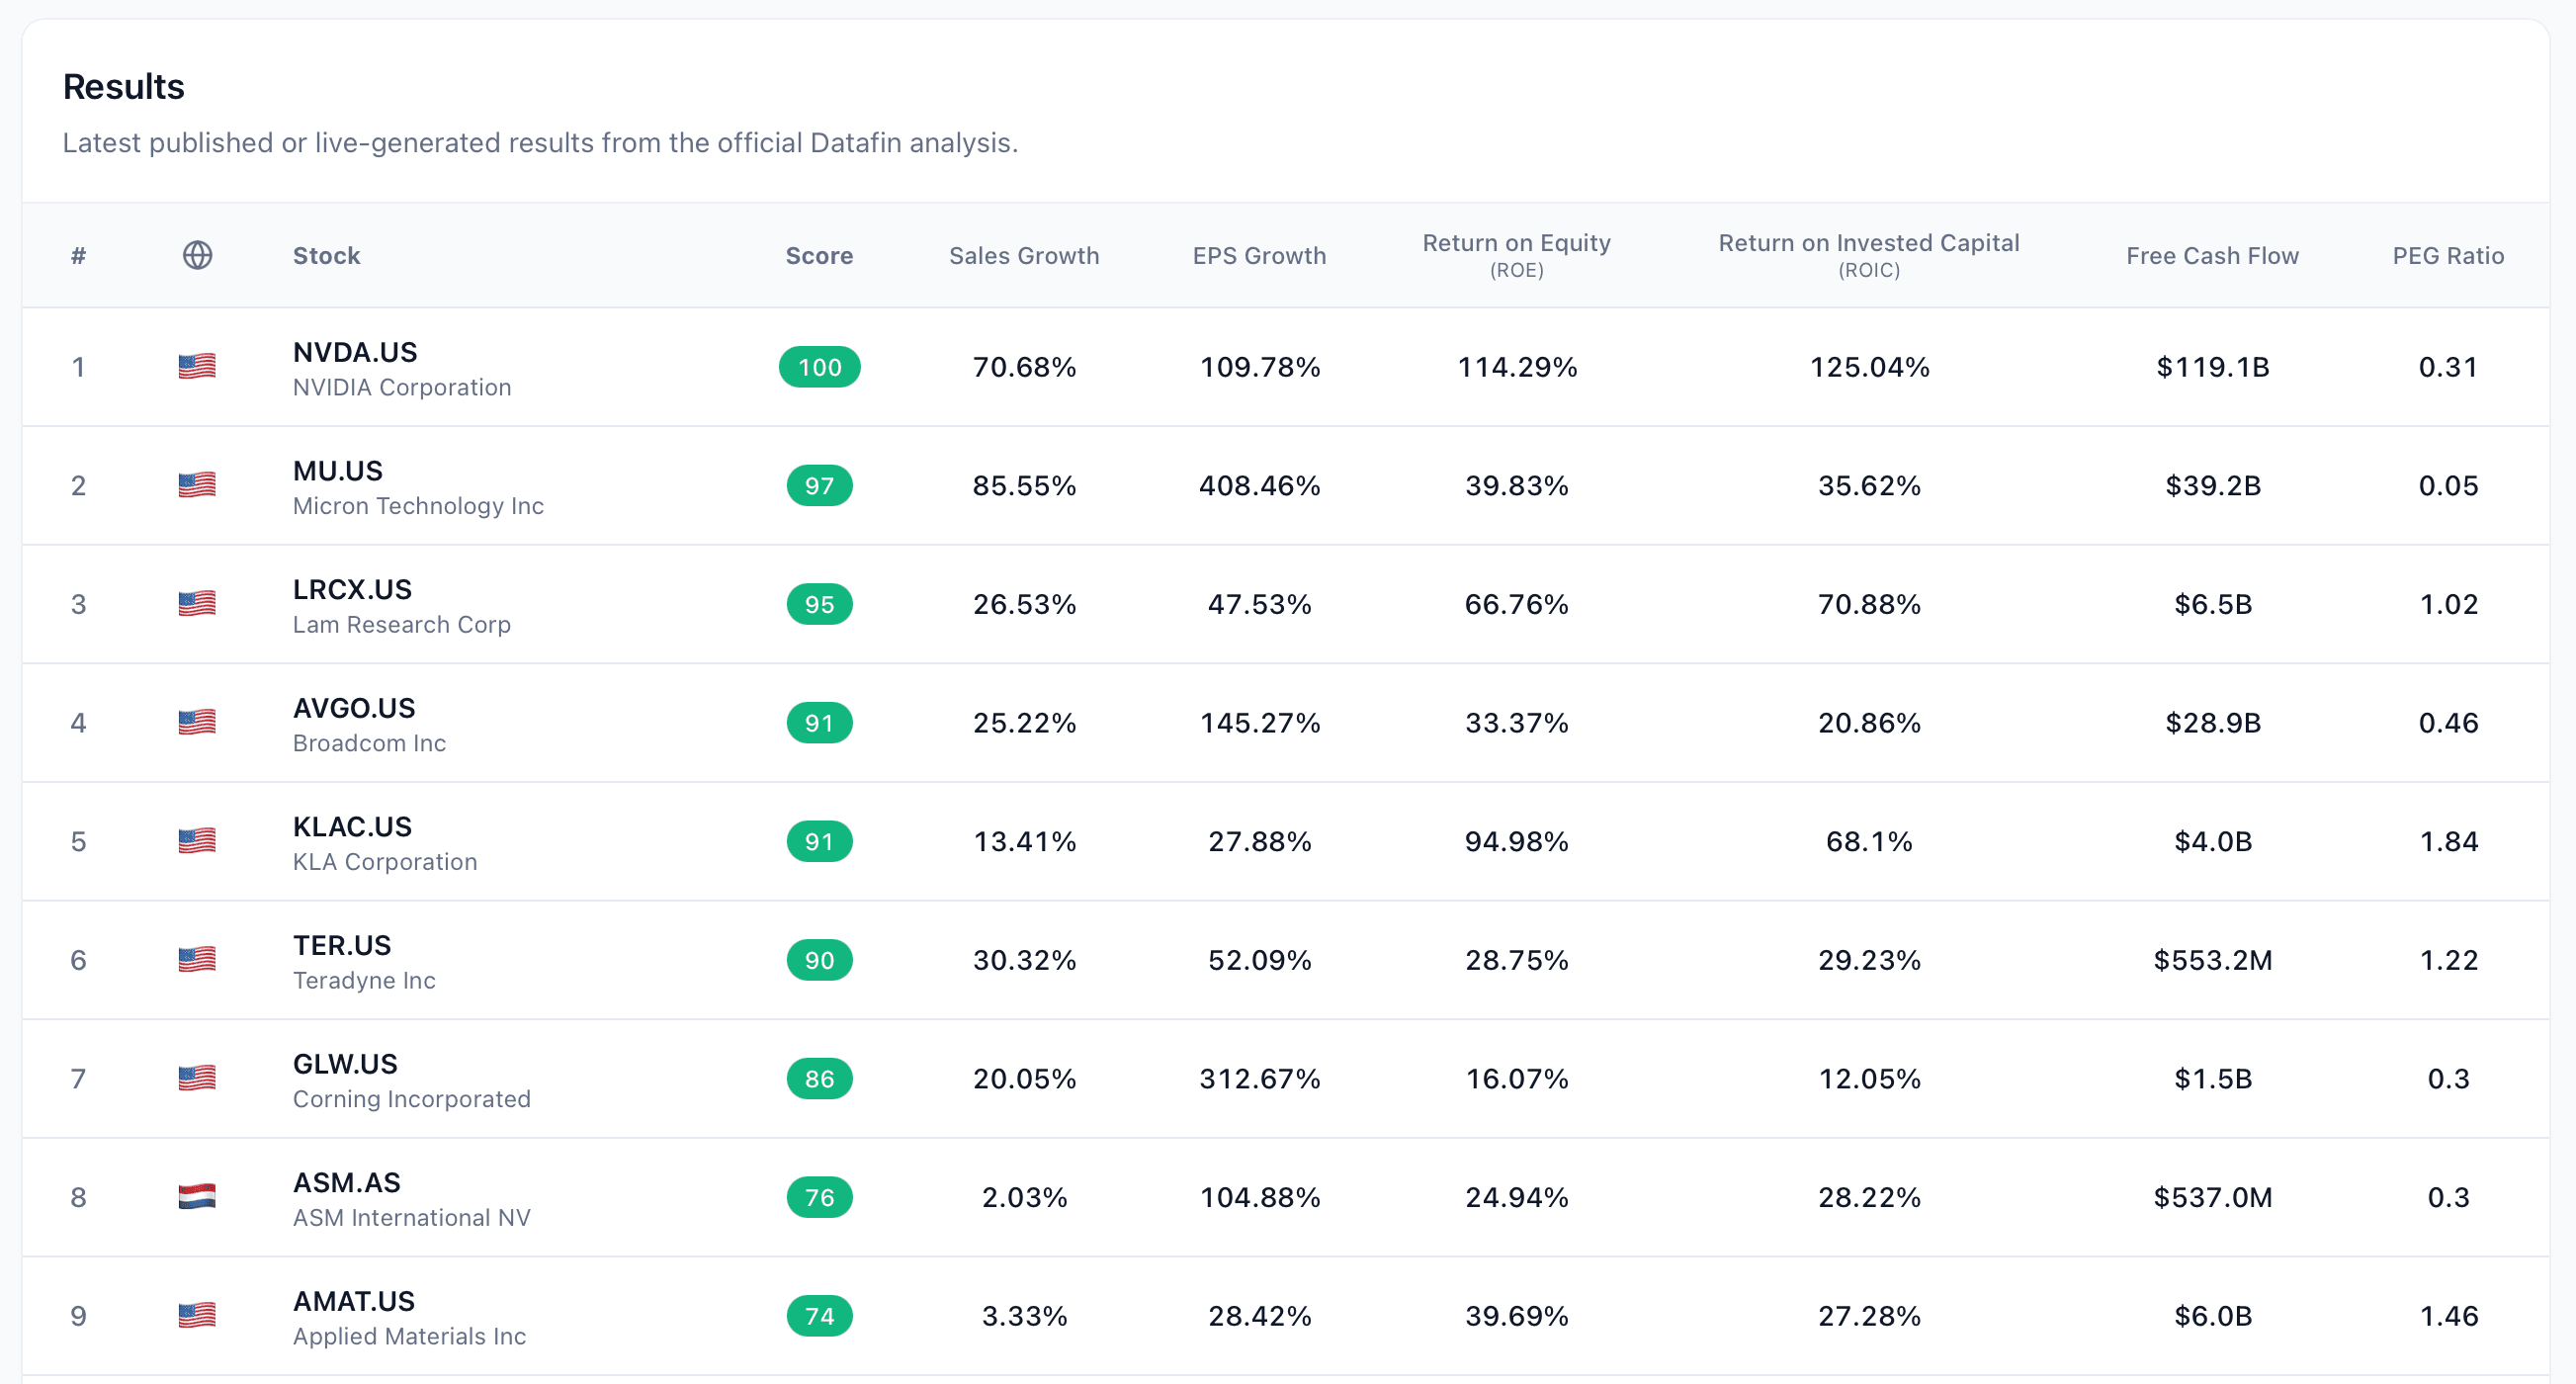
Task: Click the 91 score badge for KLAC.US
Action: pos(819,841)
